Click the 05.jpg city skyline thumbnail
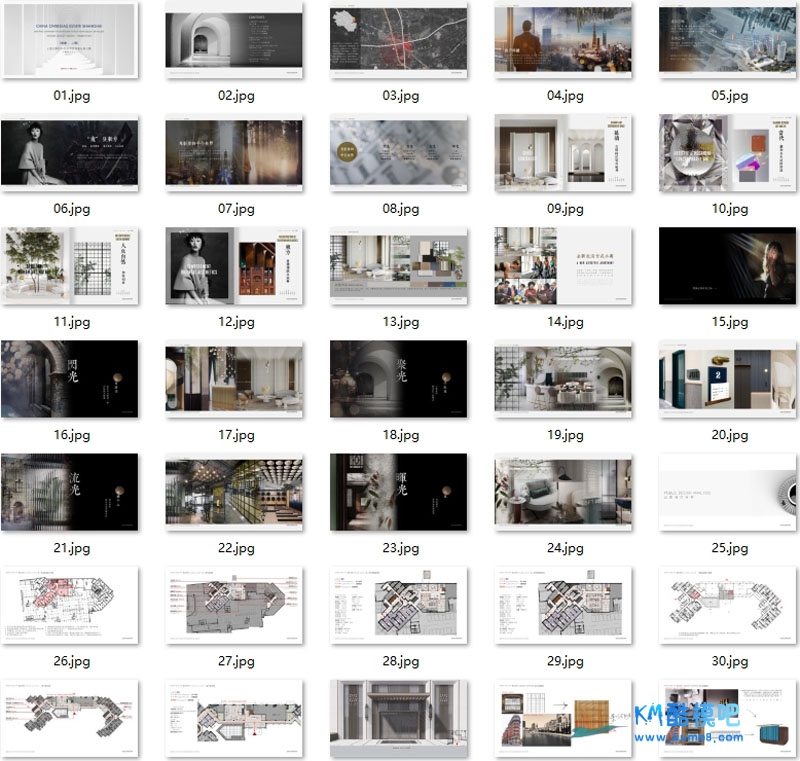 coord(727,42)
